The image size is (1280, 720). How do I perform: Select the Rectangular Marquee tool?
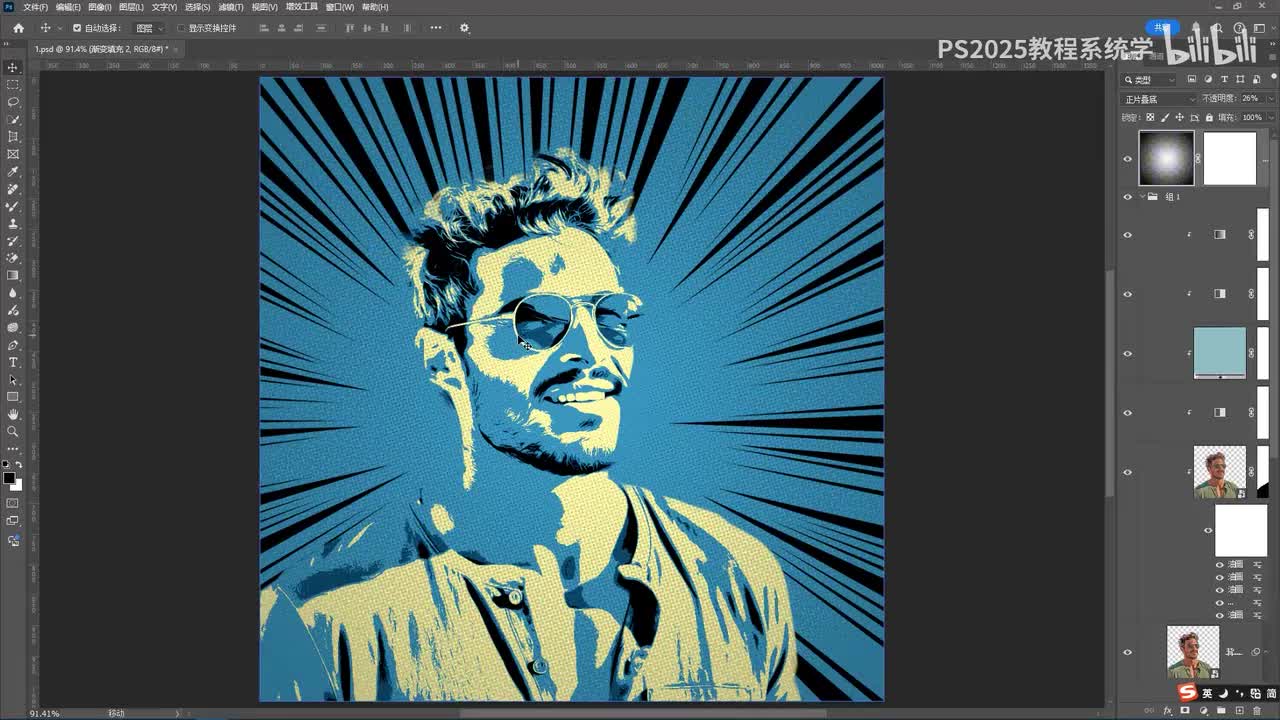pyautogui.click(x=13, y=85)
